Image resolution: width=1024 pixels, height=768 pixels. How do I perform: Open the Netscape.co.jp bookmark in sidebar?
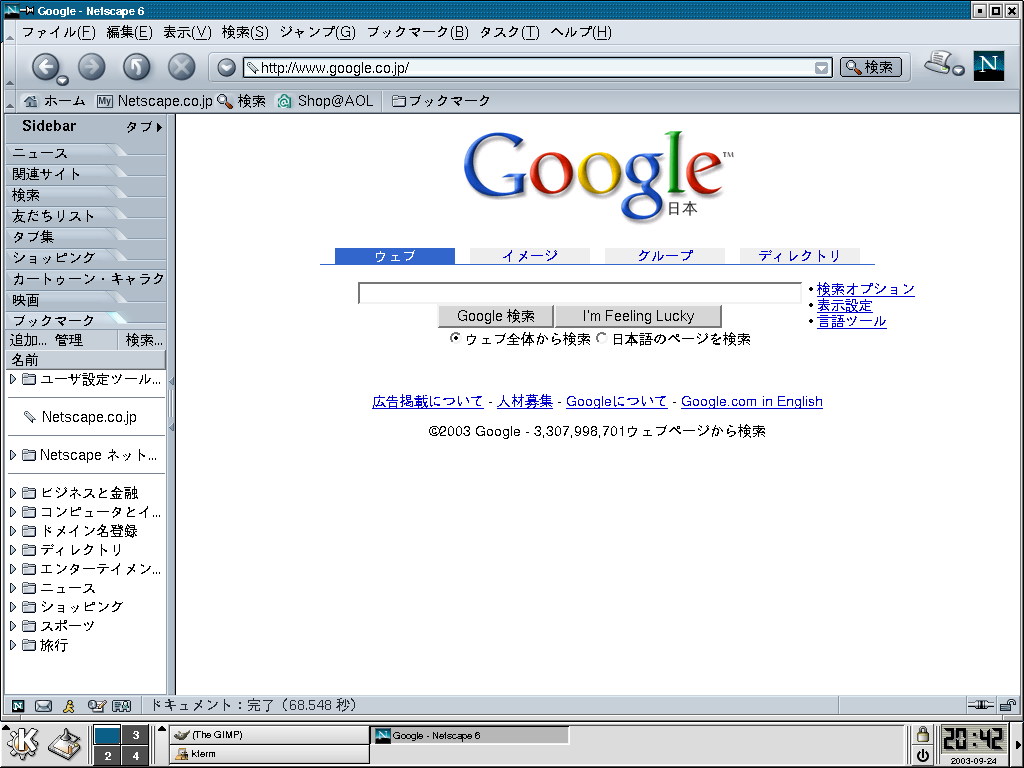[x=89, y=417]
